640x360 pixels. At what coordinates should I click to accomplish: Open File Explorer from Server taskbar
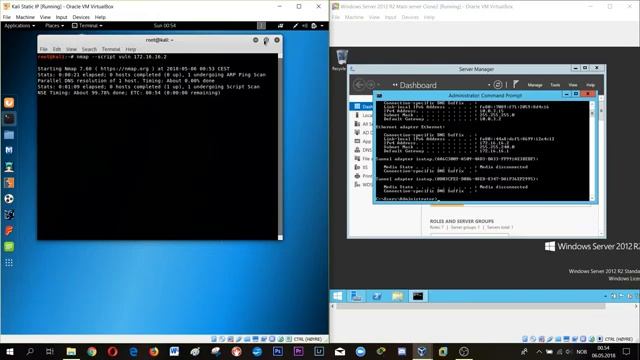(397, 296)
